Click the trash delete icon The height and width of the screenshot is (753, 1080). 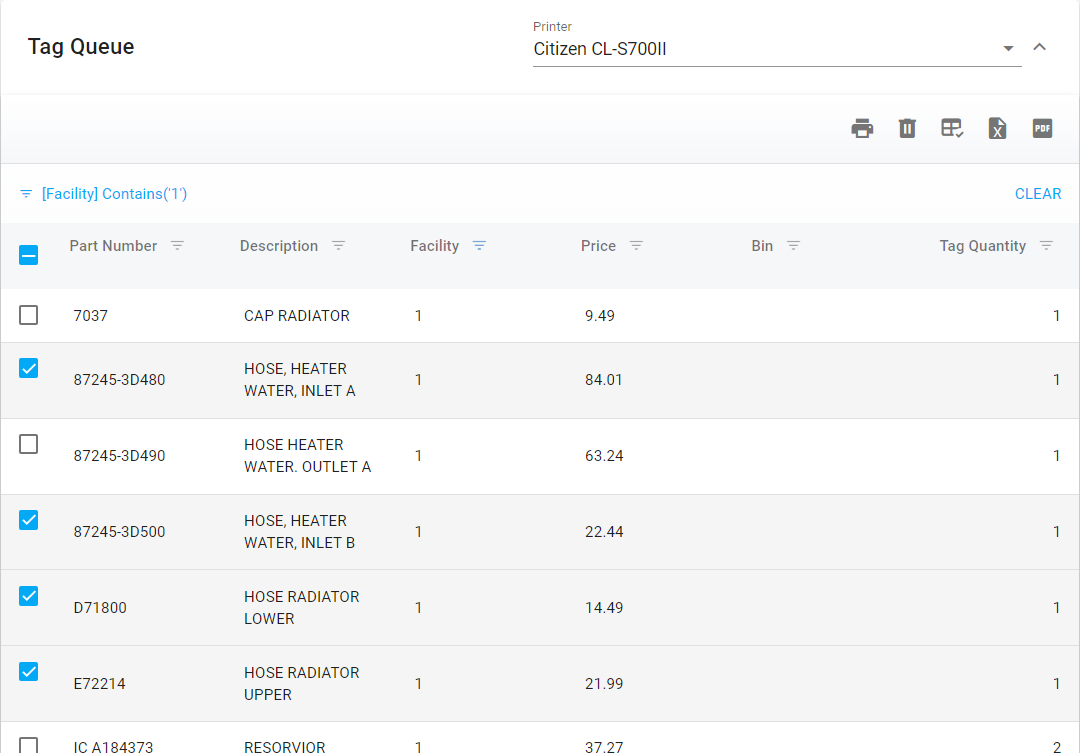[x=907, y=128]
